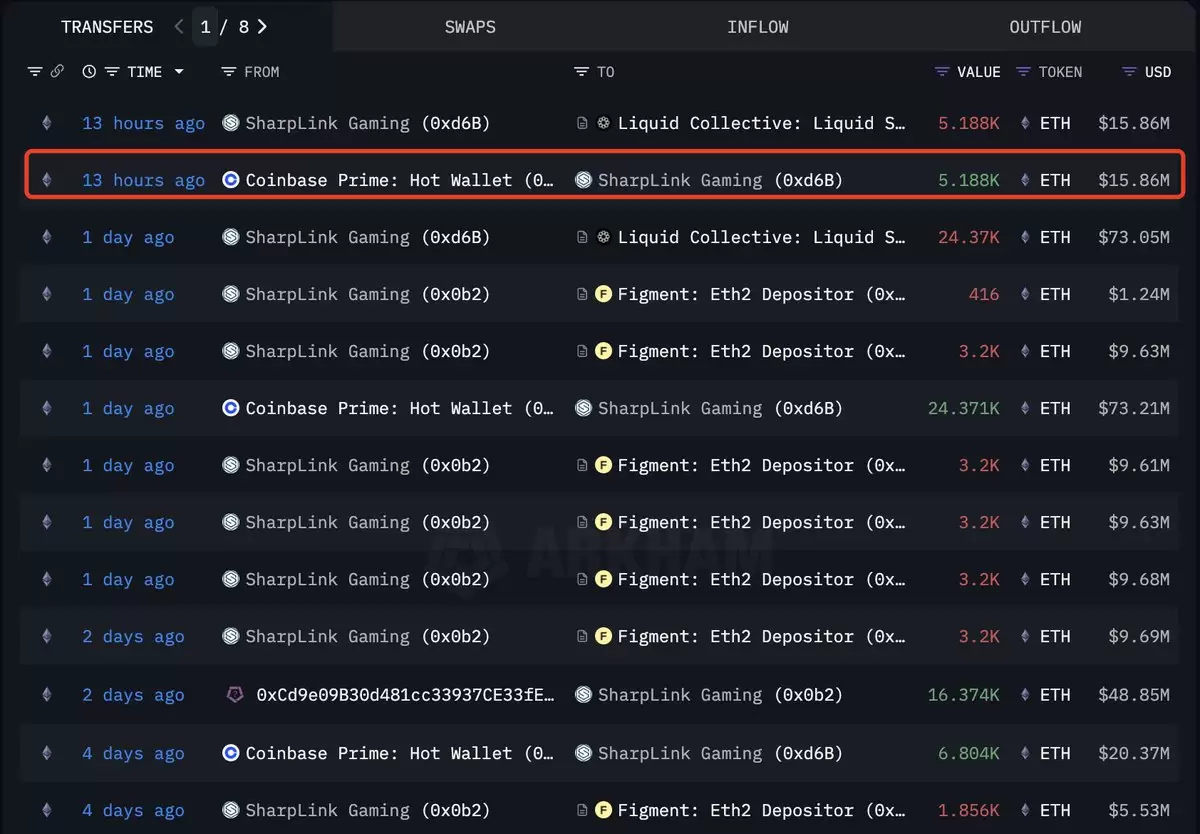This screenshot has height=834, width=1200.
Task: Go to the next transfers page
Action: coord(262,27)
